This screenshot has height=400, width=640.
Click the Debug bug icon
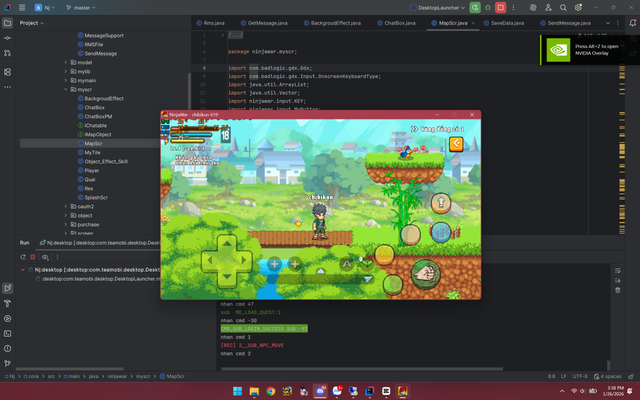pos(488,7)
